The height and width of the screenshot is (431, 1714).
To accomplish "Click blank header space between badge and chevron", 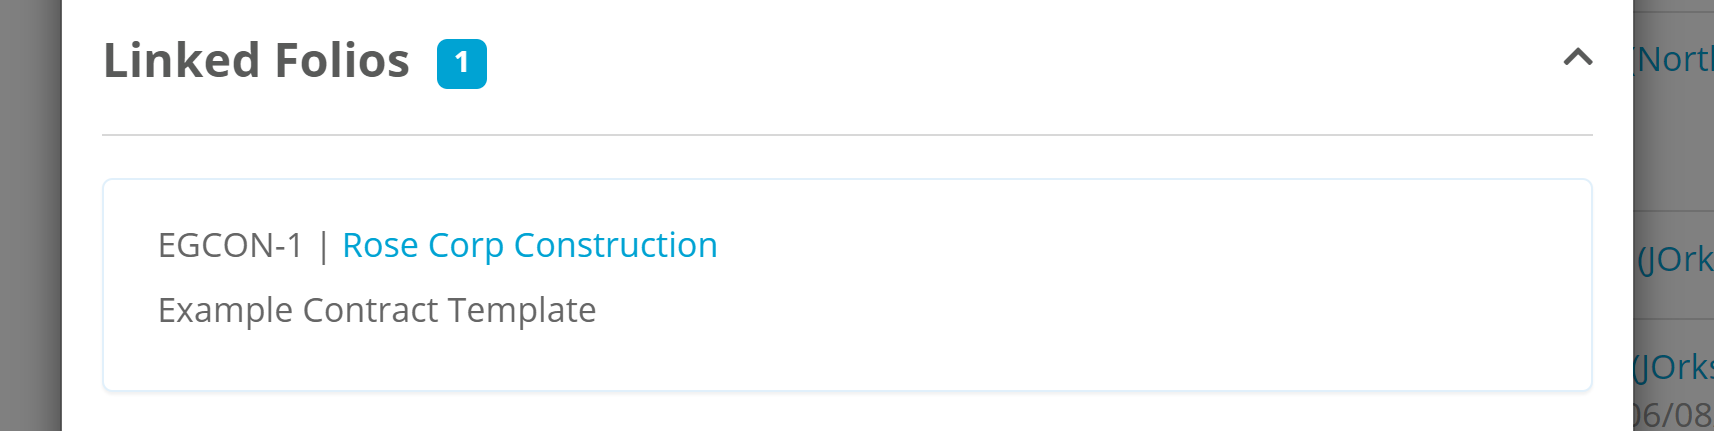I will pos(1000,61).
